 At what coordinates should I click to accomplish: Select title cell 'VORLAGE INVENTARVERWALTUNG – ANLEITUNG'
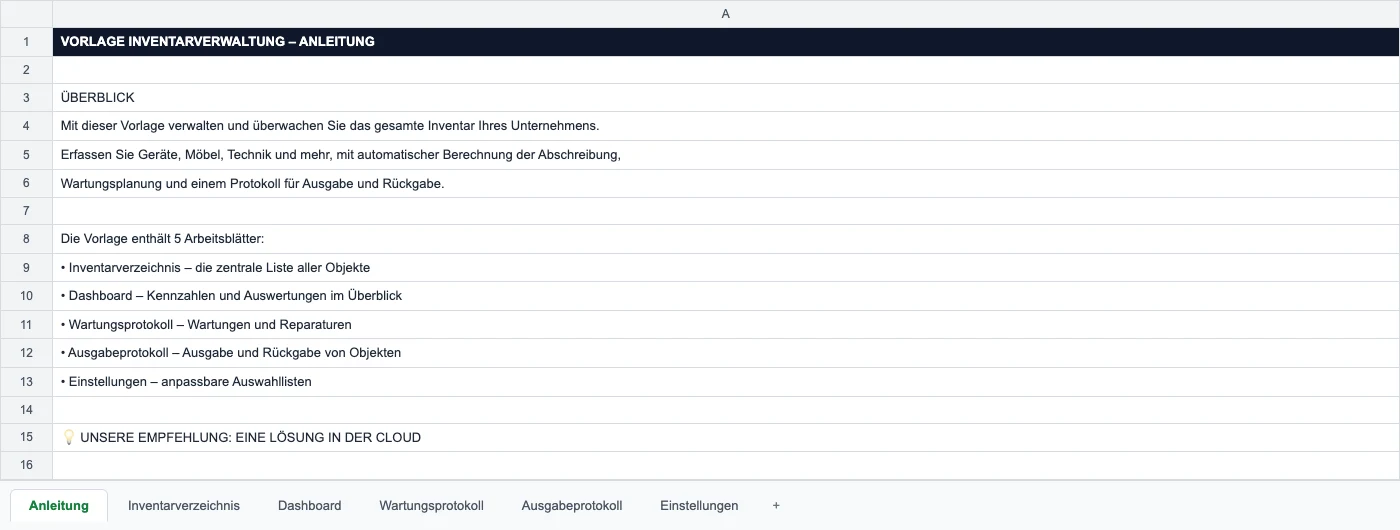(725, 42)
